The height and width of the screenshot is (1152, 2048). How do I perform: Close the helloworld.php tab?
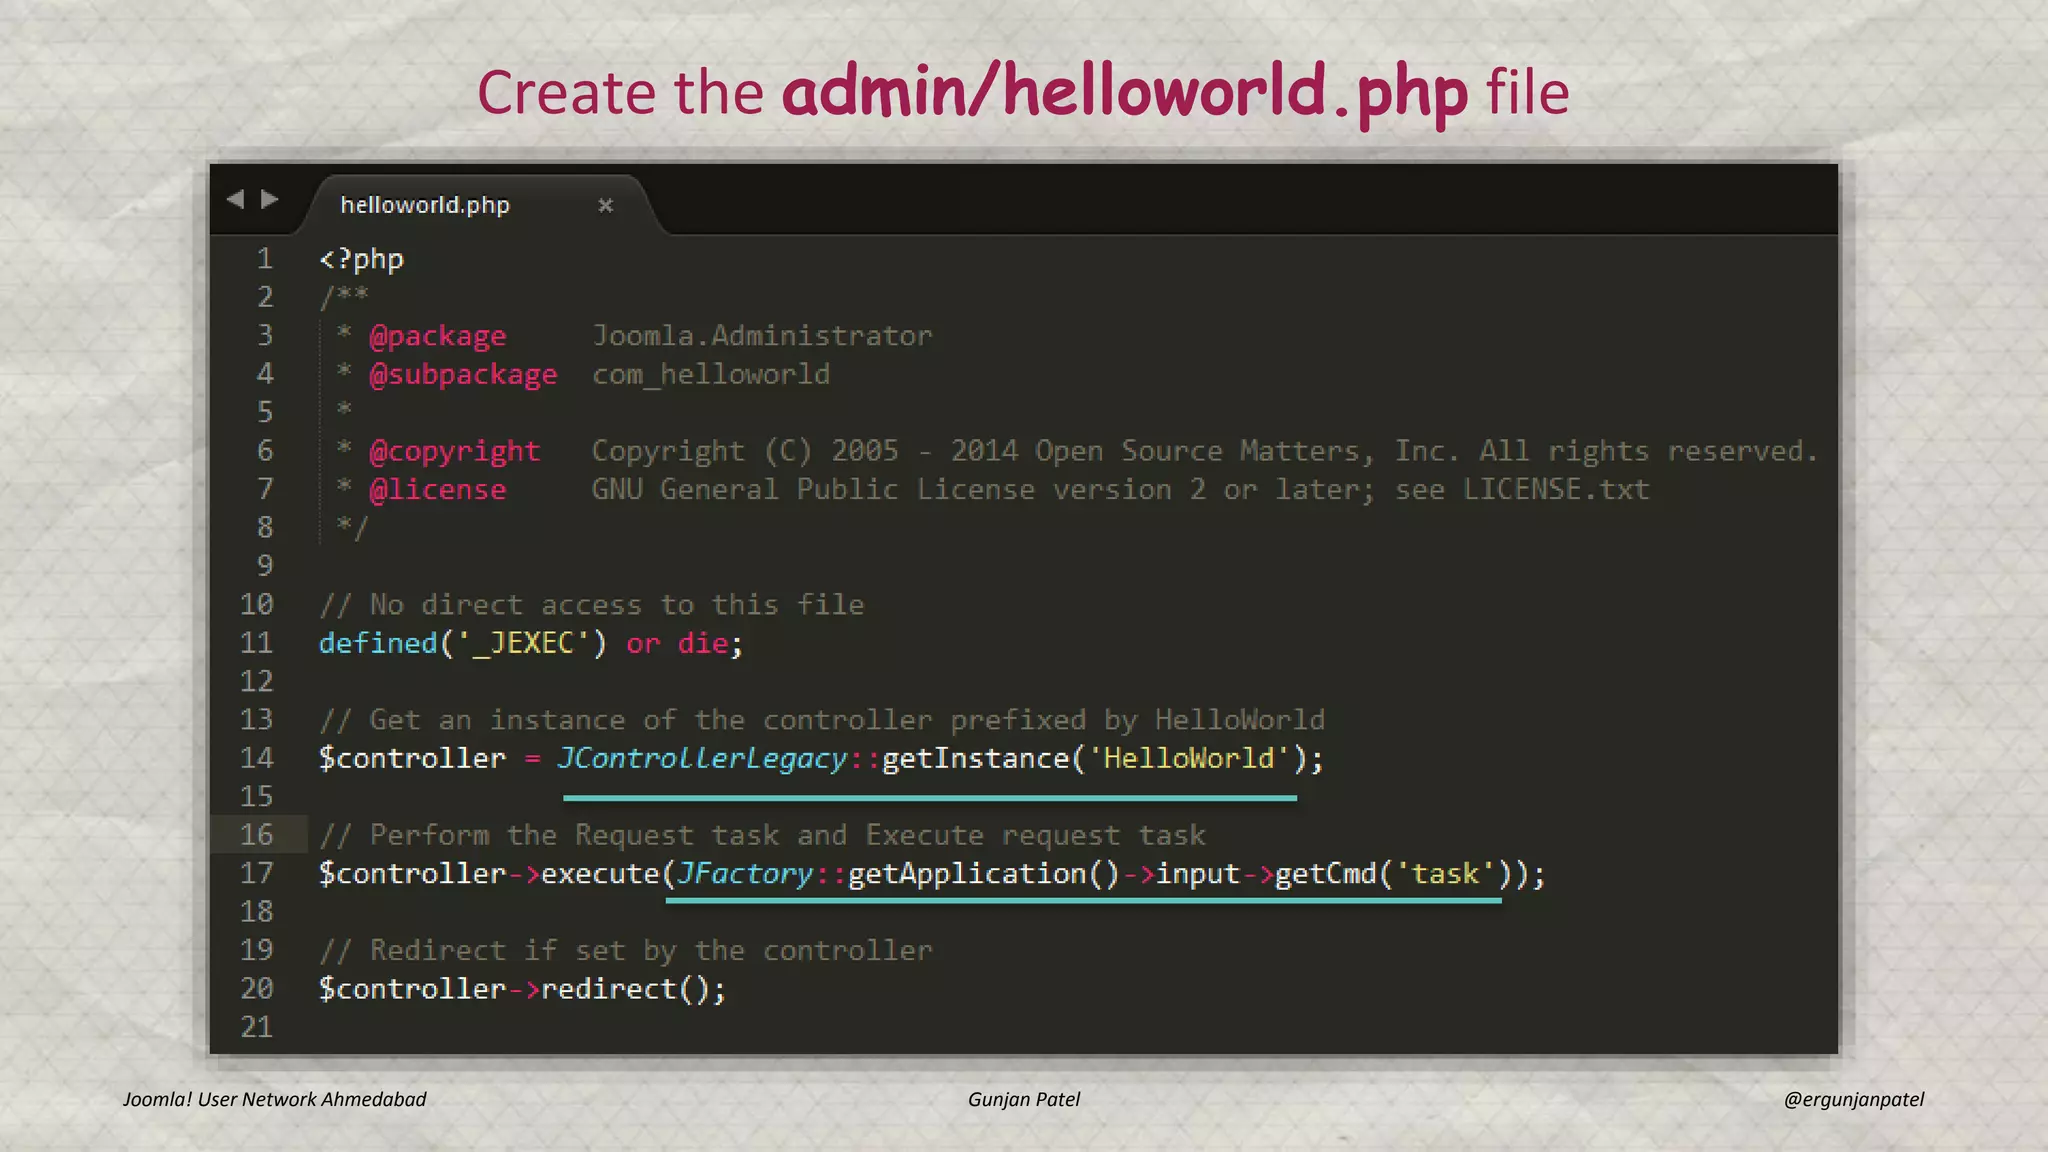(605, 205)
